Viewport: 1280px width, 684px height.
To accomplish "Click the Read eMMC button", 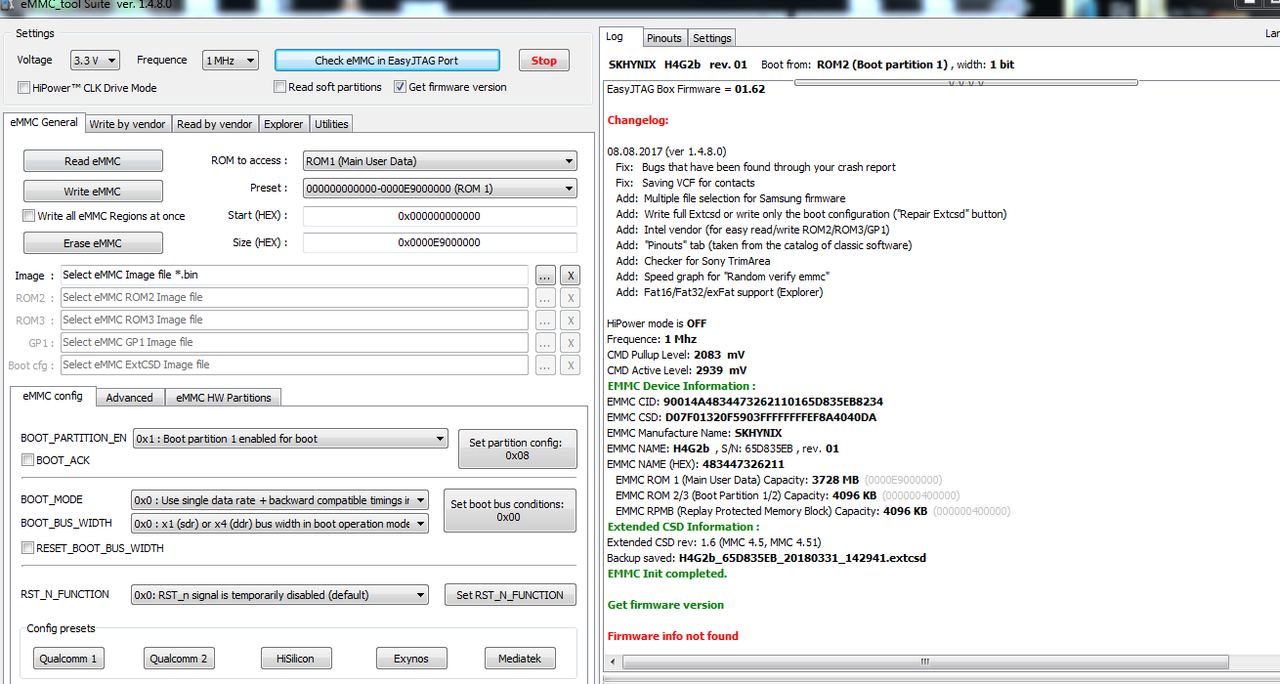I will [x=93, y=161].
